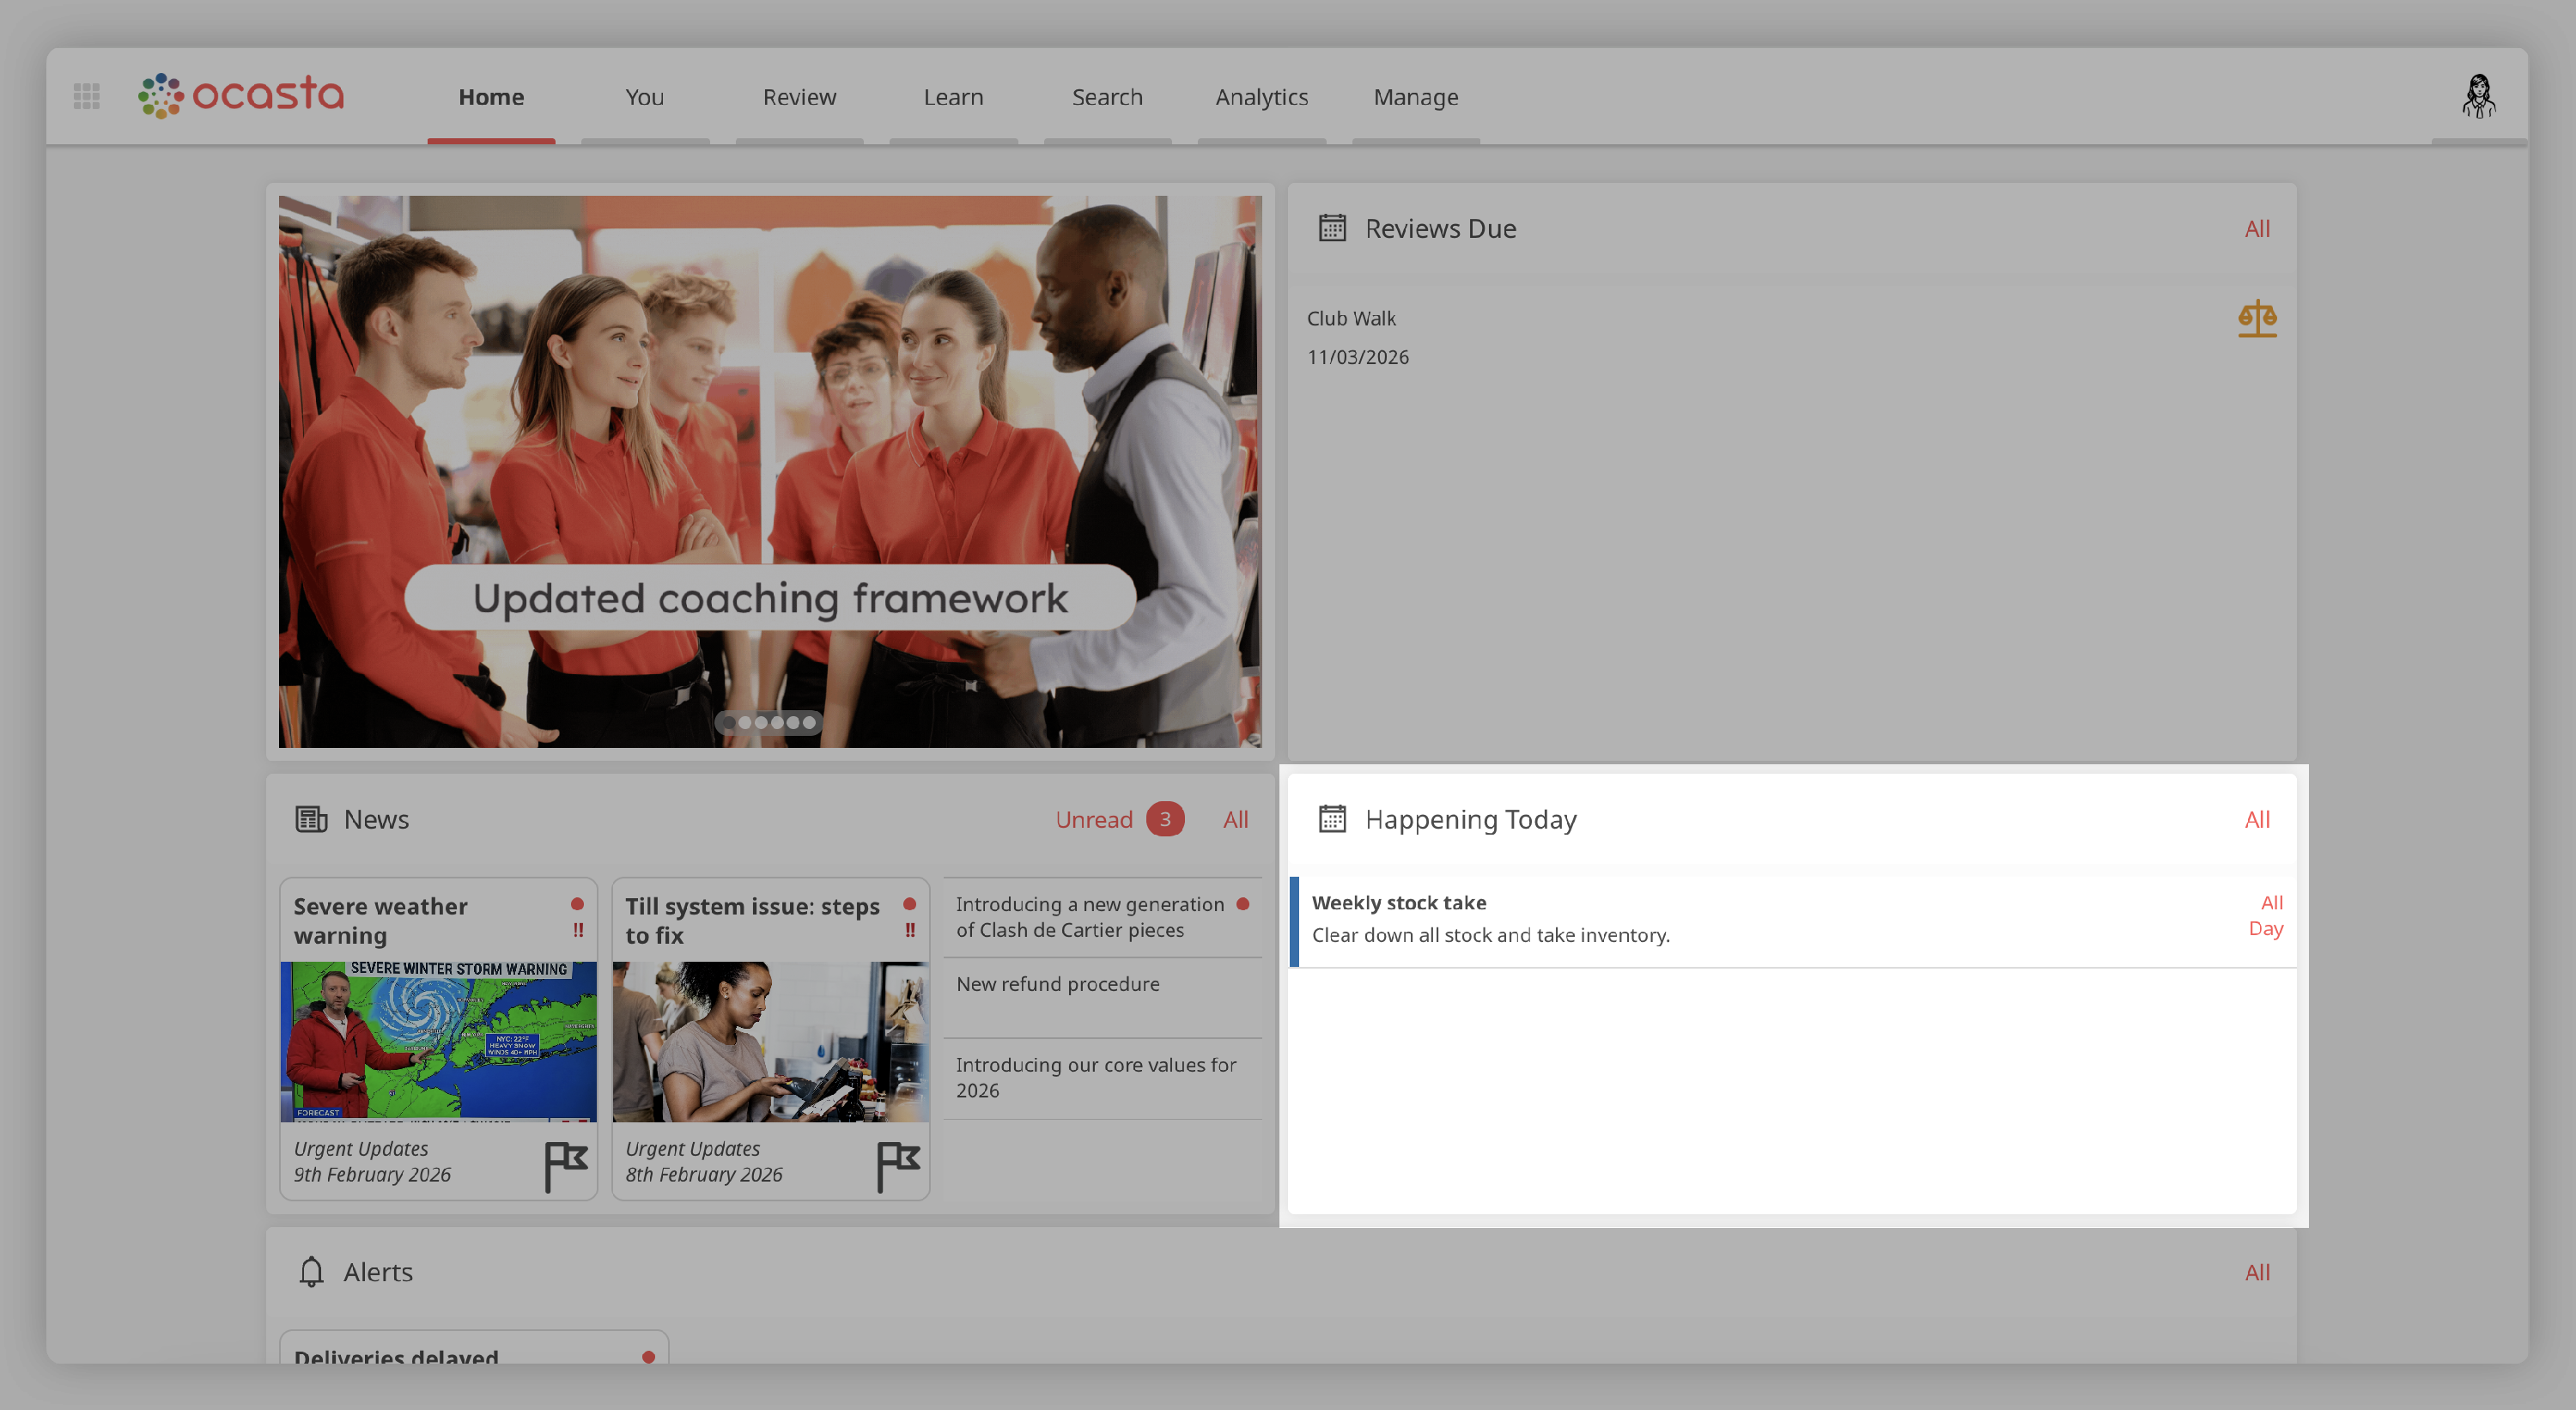Screen dimensions: 2576x1410
Task: Open the user profile avatar
Action: click(2478, 96)
